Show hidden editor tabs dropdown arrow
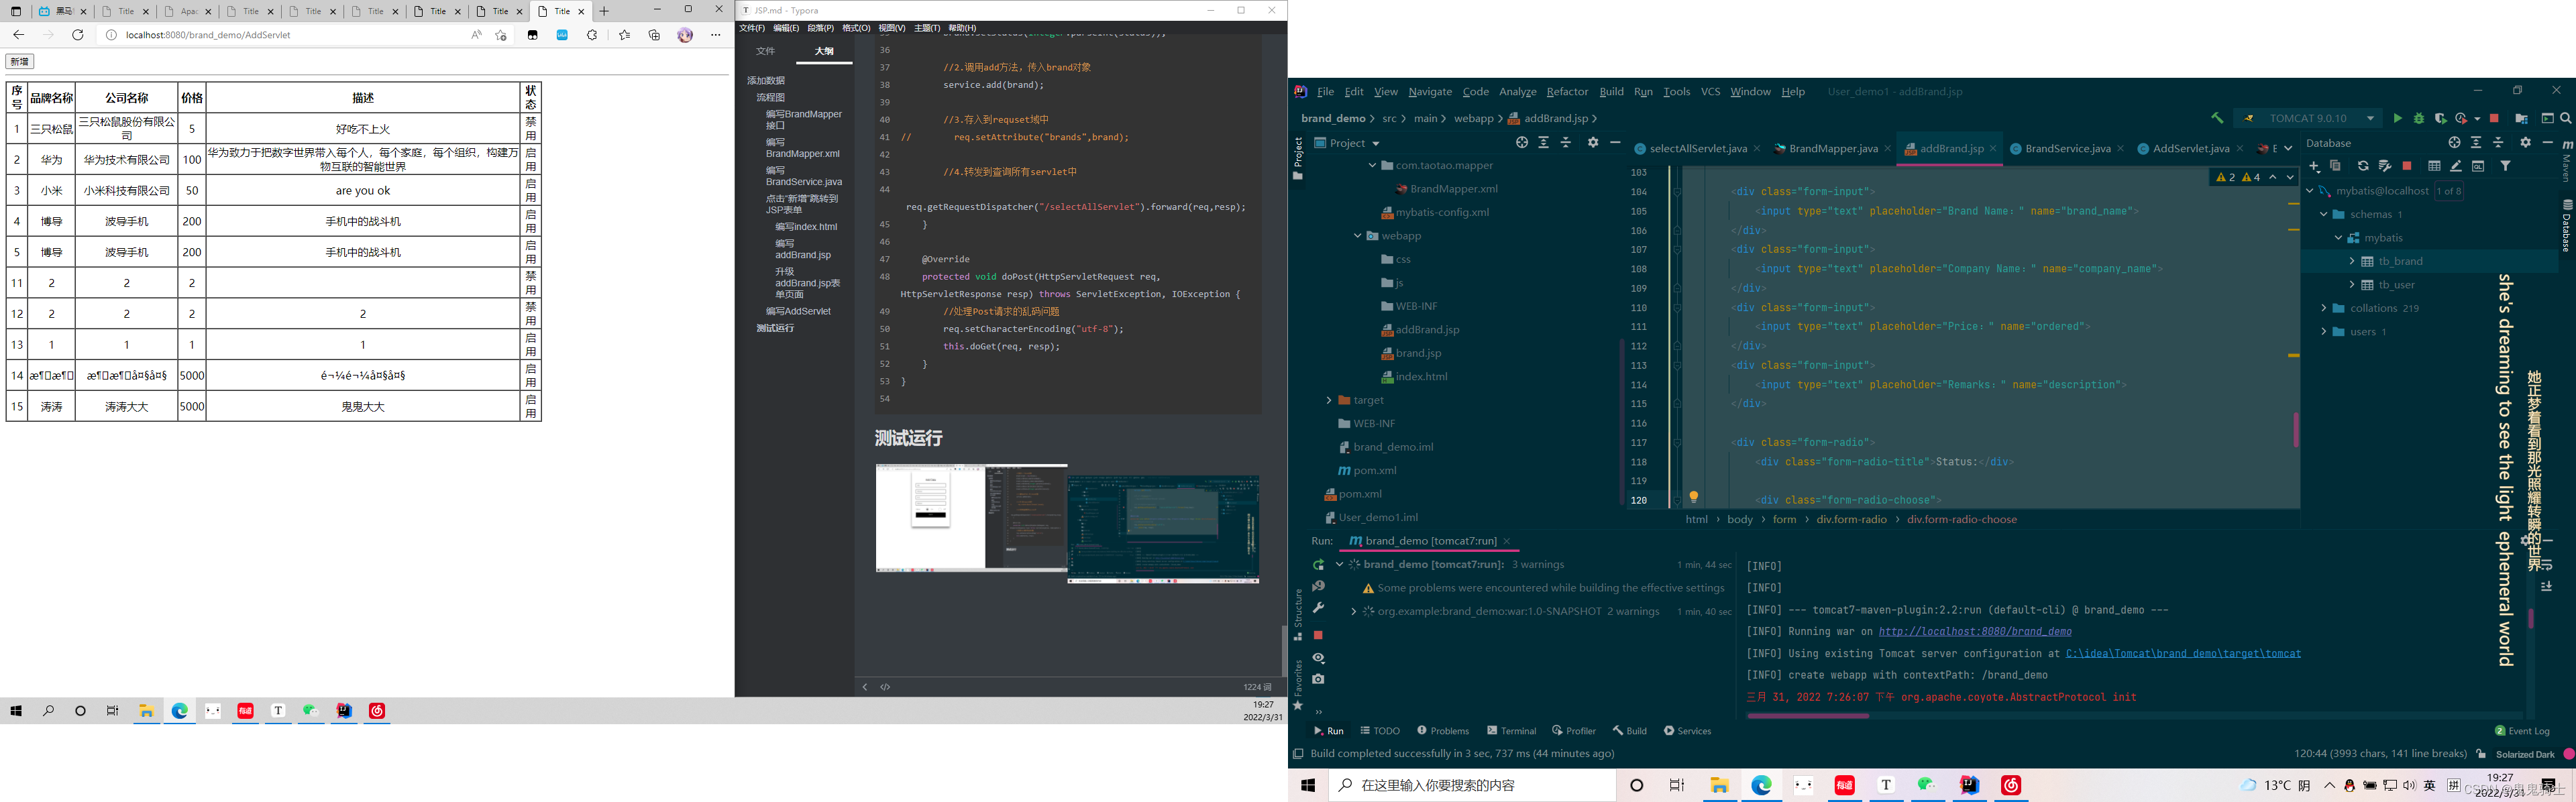 pos(2288,148)
